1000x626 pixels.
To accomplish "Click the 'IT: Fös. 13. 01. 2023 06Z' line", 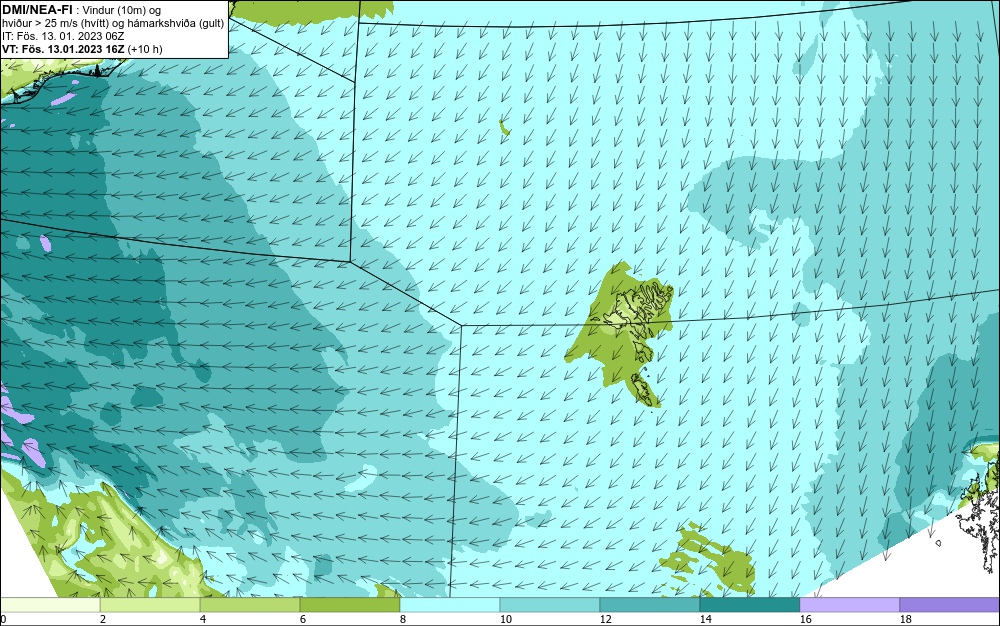I will pos(63,36).
